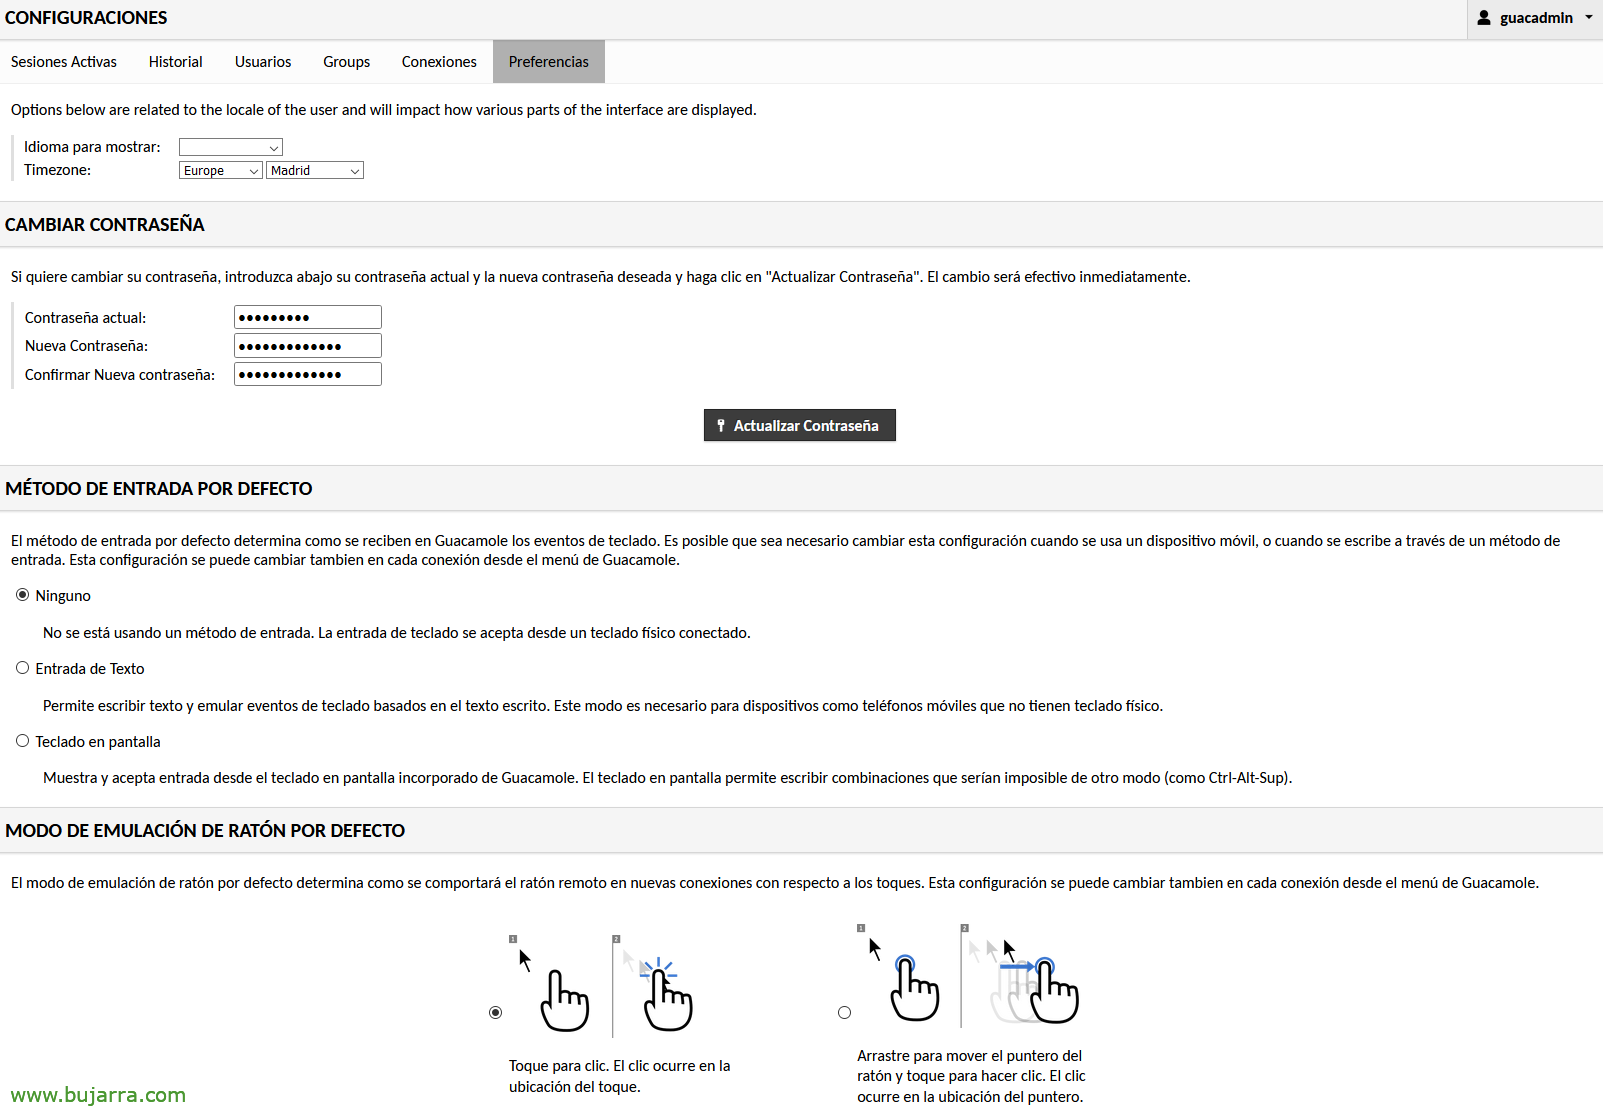Click the CONFIGURACIONES page title
This screenshot has width=1603, height=1116.
[86, 18]
